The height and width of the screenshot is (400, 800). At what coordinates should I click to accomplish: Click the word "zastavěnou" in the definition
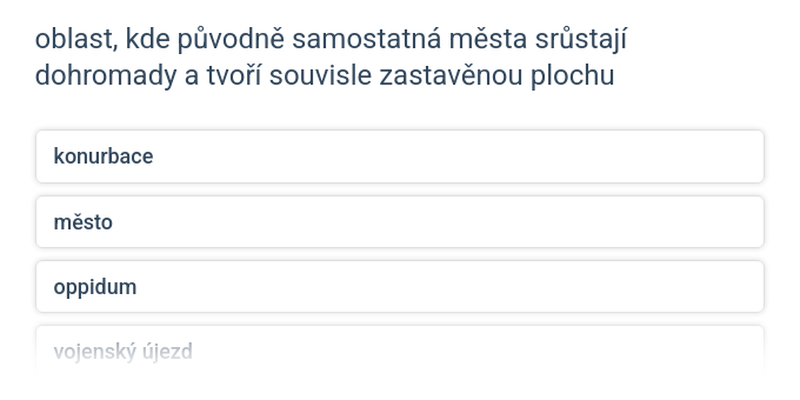click(451, 77)
